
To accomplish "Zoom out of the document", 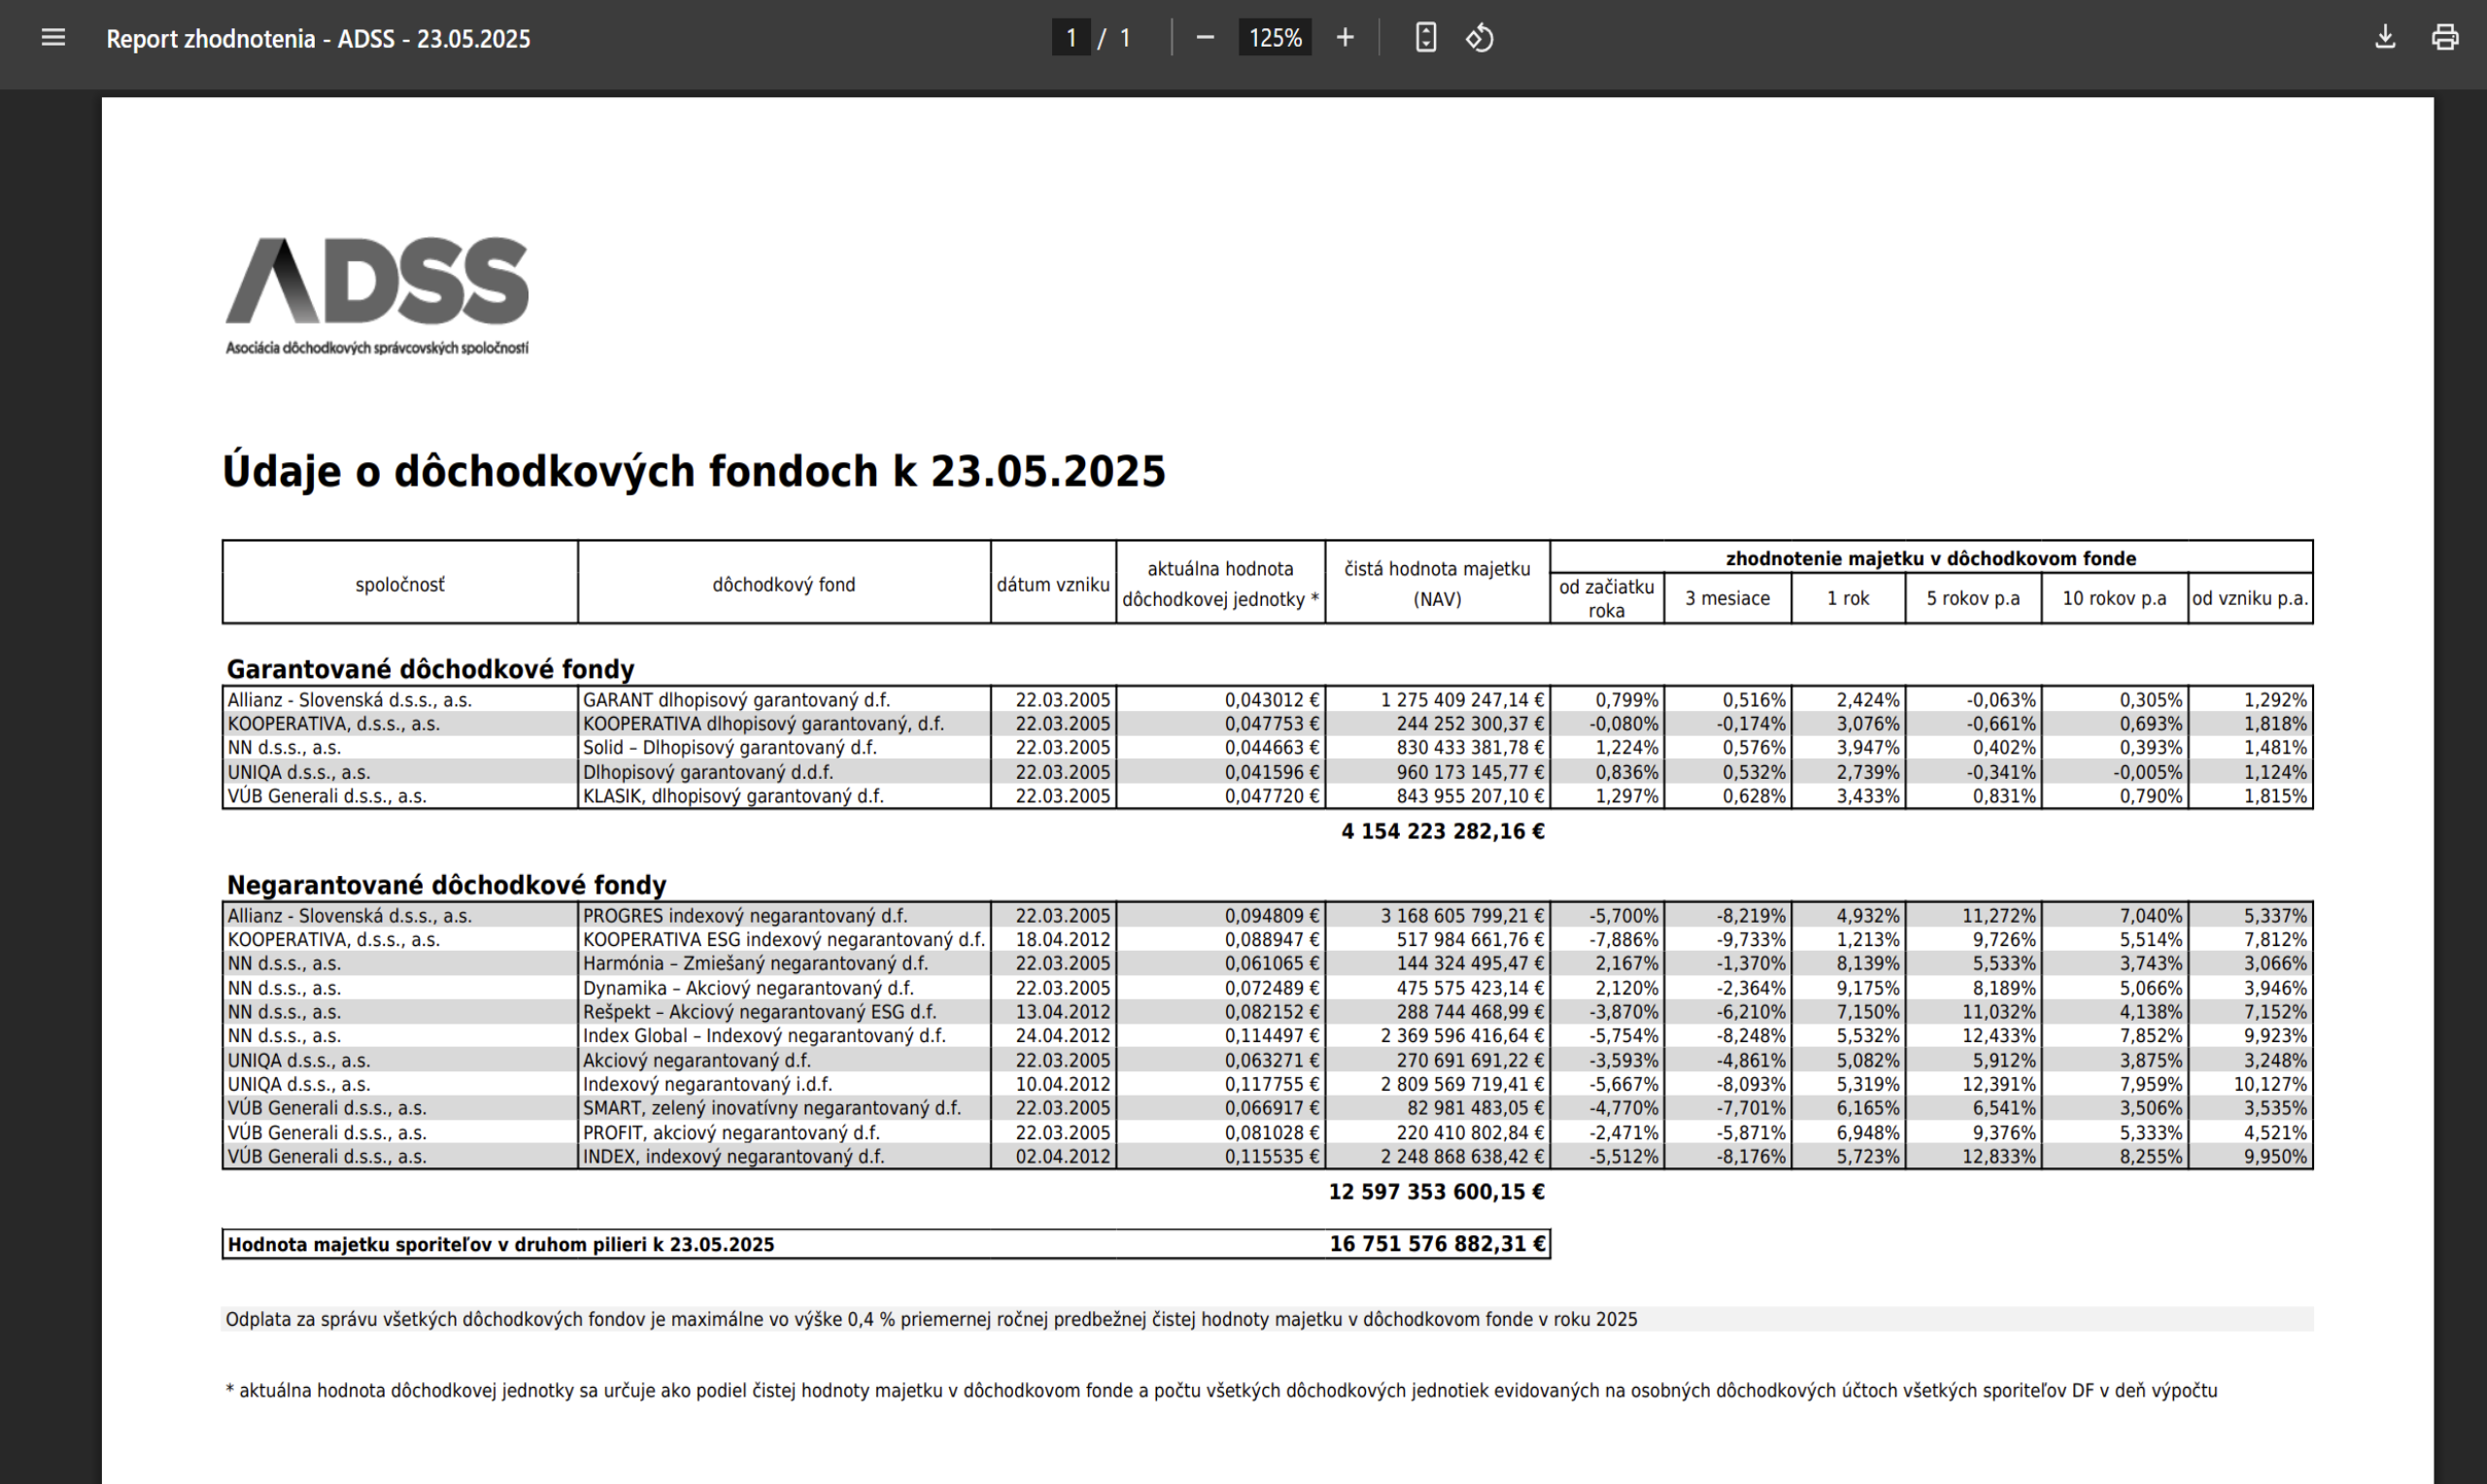I will click(1205, 38).
